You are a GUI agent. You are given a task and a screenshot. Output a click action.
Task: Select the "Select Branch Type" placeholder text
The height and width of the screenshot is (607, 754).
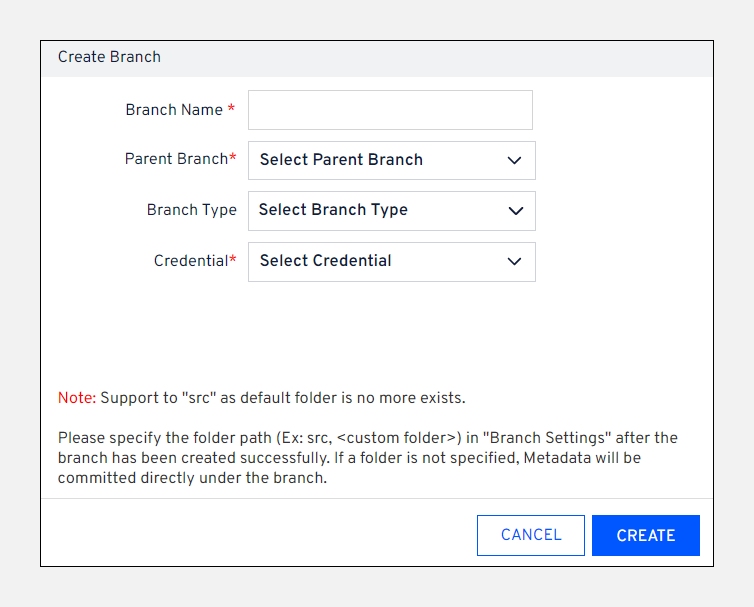coord(333,210)
